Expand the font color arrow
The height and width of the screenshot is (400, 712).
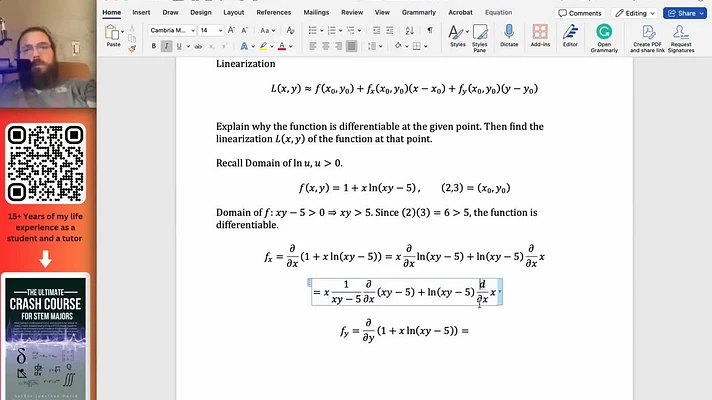(x=291, y=46)
